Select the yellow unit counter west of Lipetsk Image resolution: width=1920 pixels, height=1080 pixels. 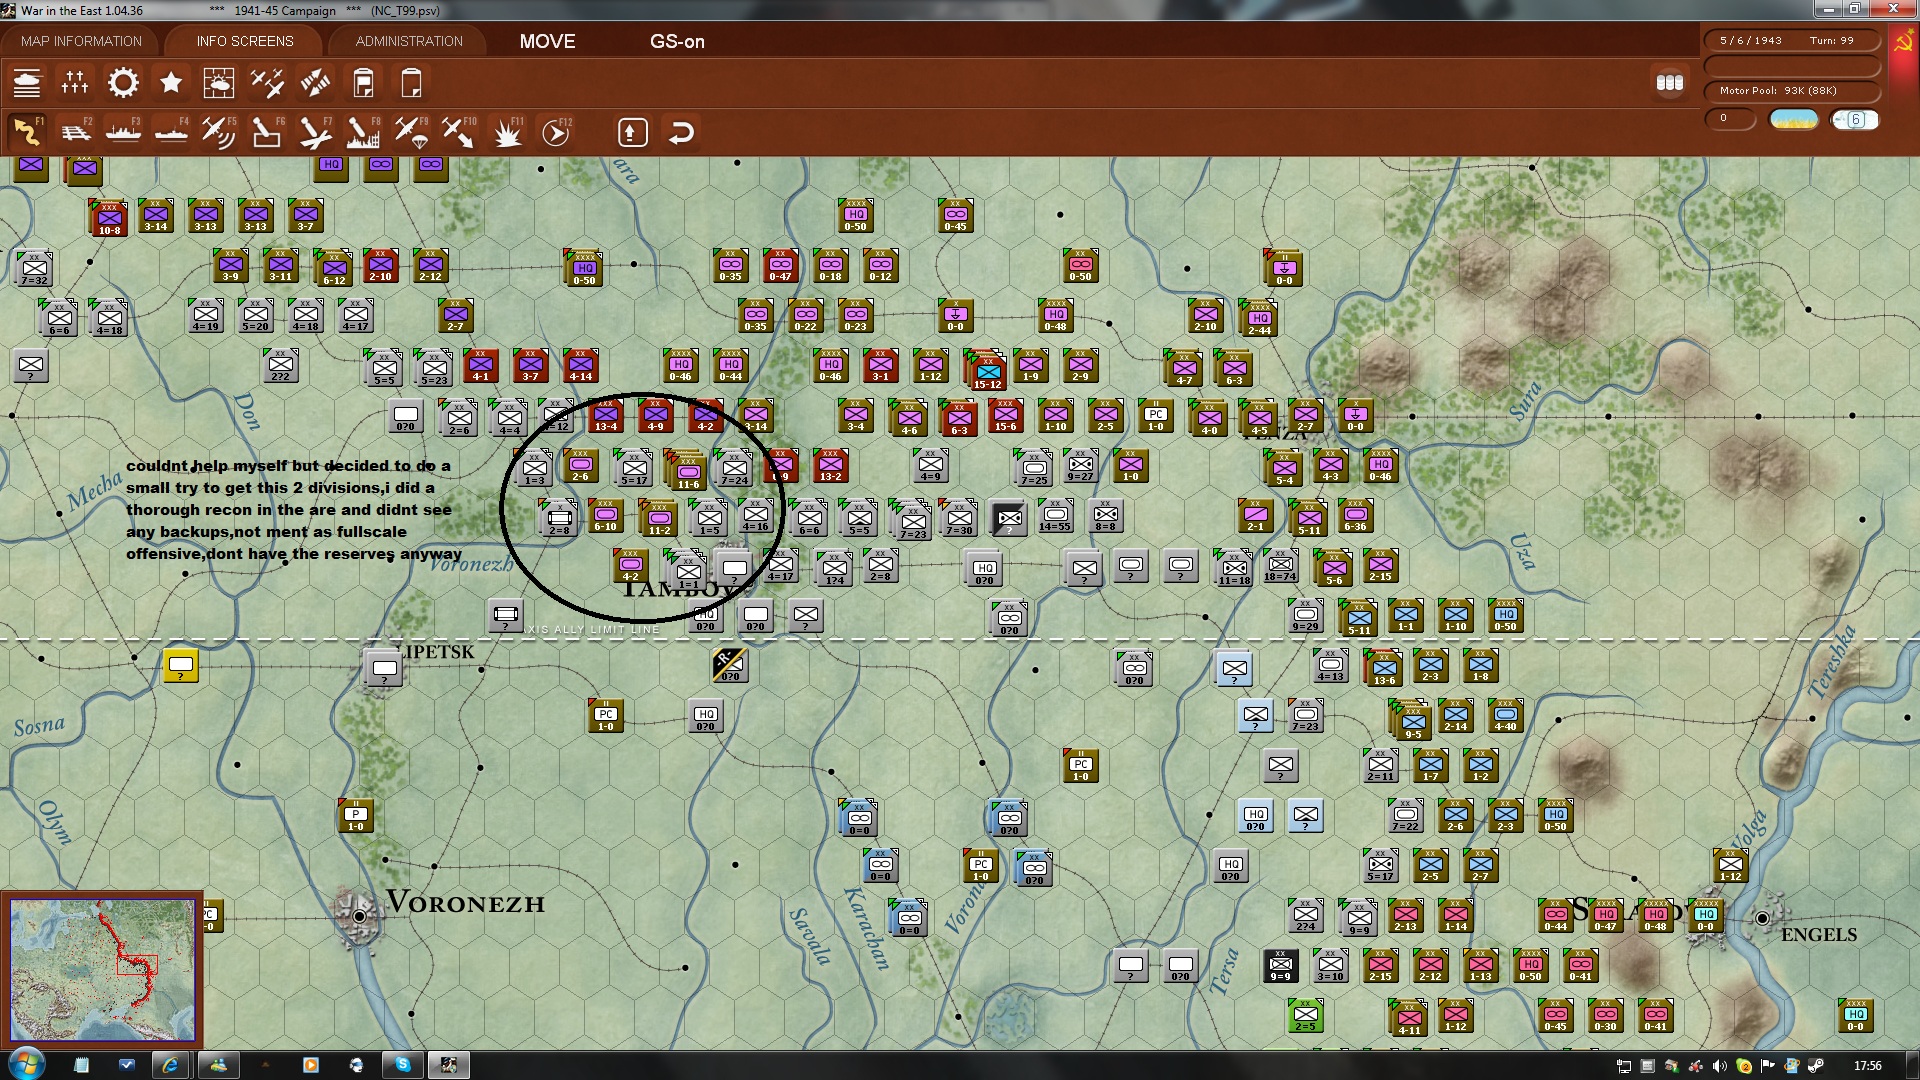tap(181, 665)
